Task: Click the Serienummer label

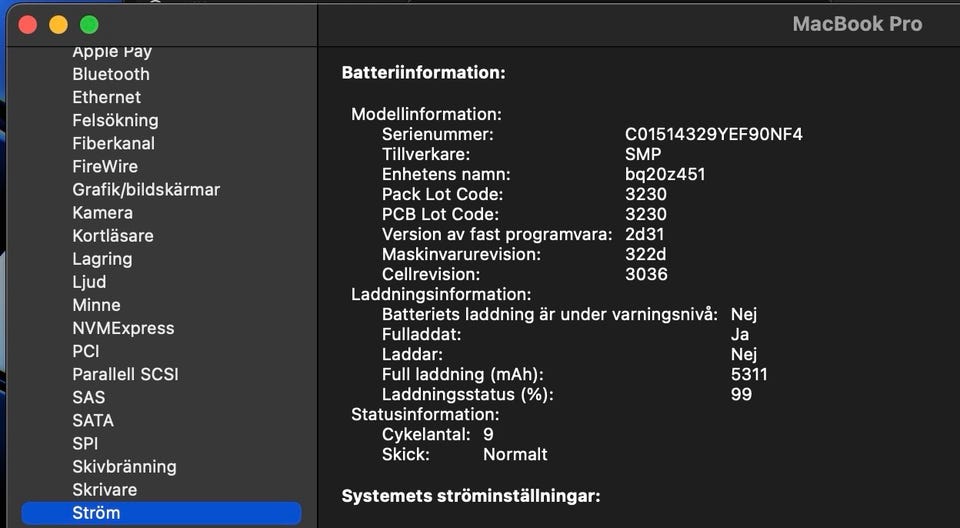Action: [x=437, y=135]
